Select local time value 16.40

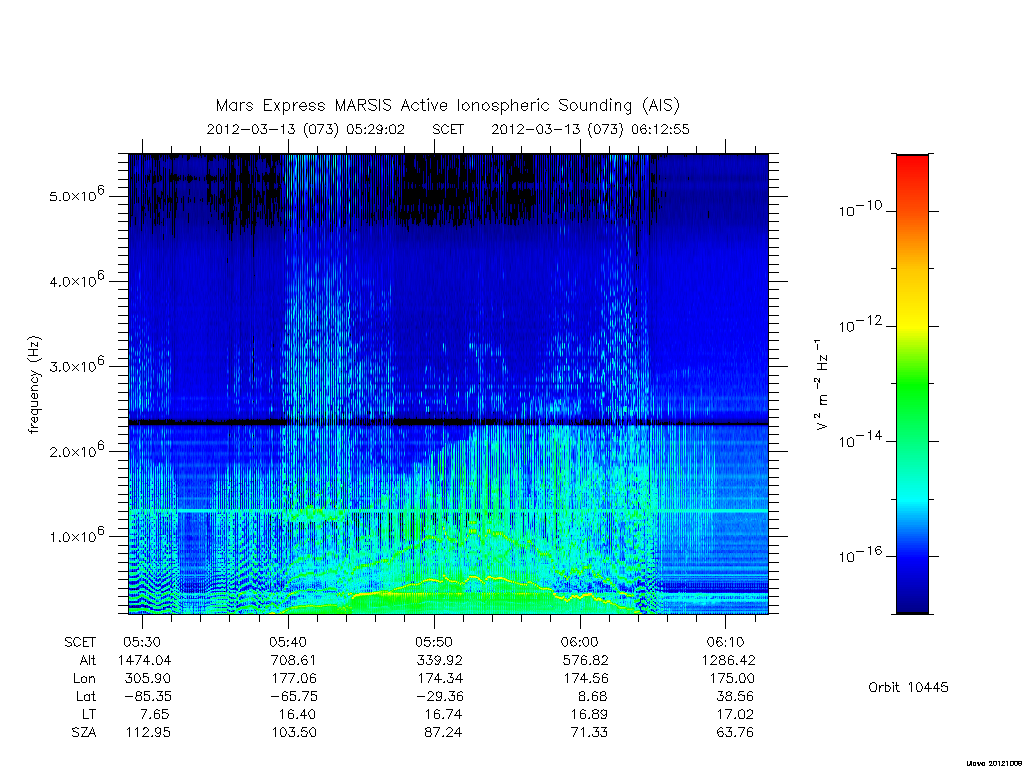[x=297, y=714]
